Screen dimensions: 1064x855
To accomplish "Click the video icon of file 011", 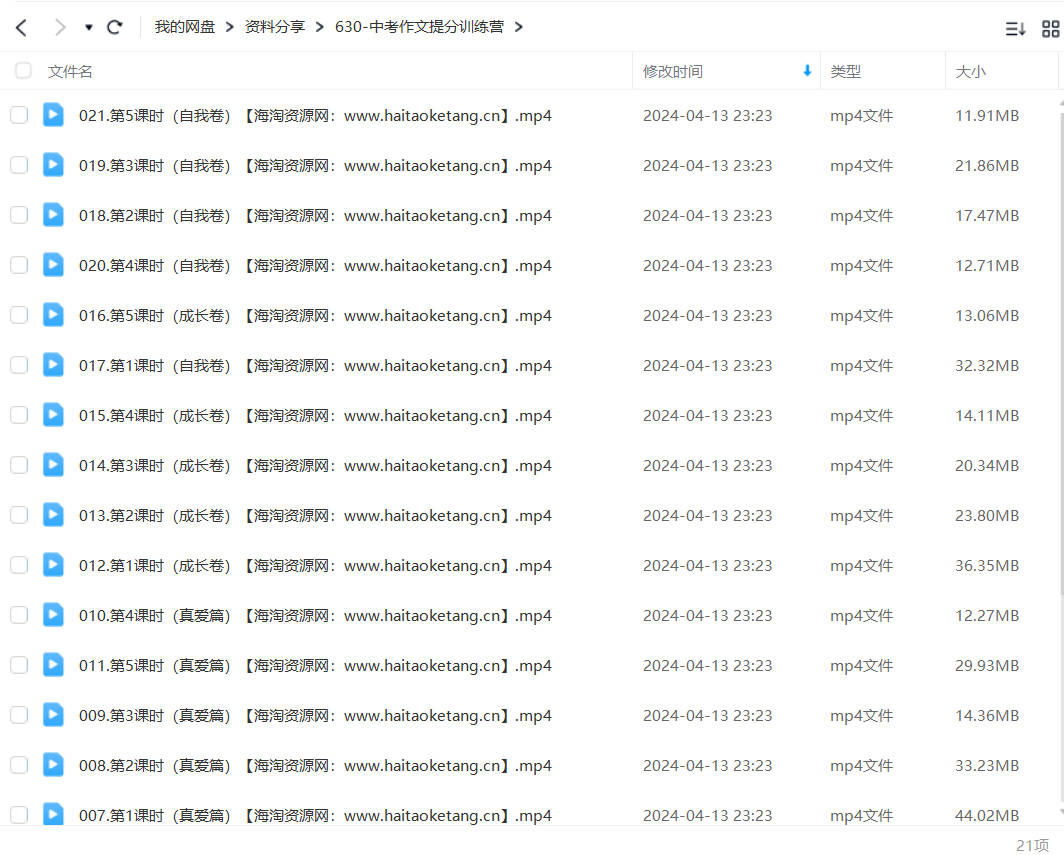I will coord(53,665).
